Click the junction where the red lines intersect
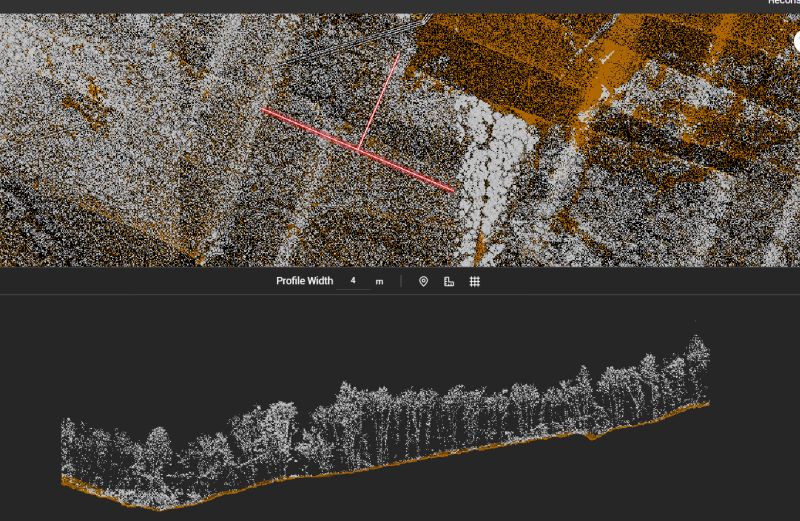 click(360, 151)
